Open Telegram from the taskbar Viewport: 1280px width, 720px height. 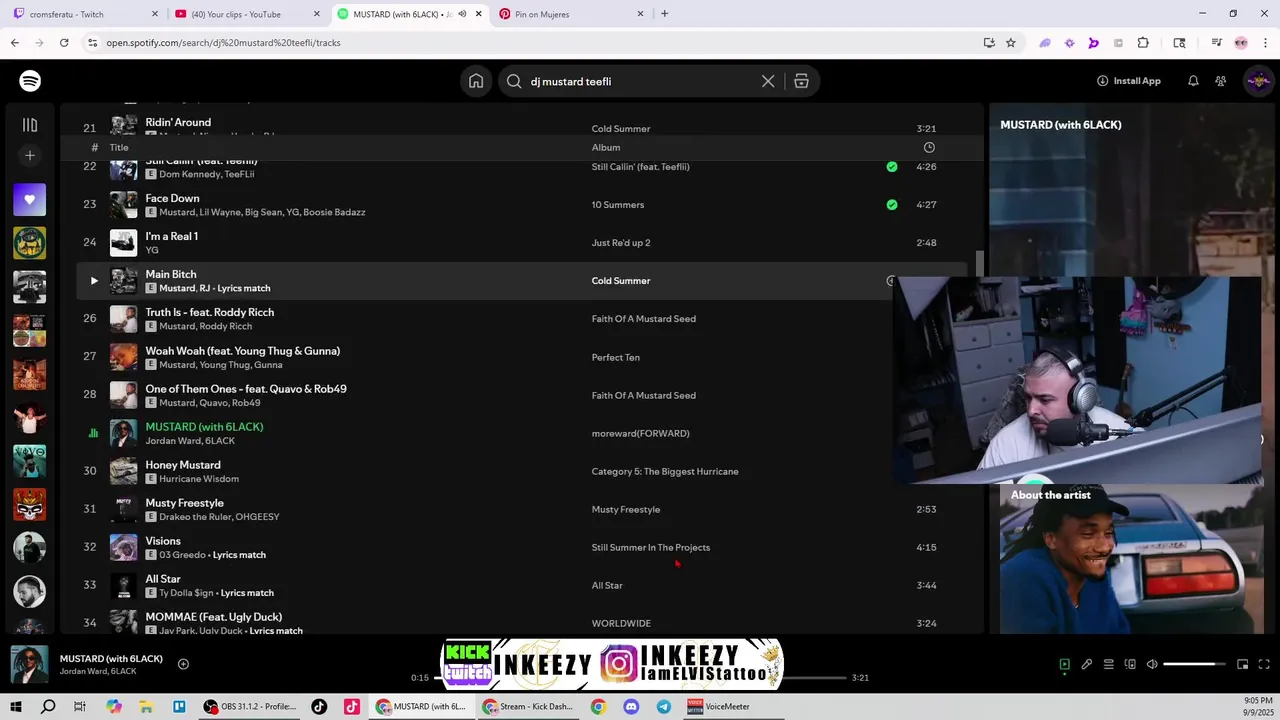pyautogui.click(x=664, y=707)
